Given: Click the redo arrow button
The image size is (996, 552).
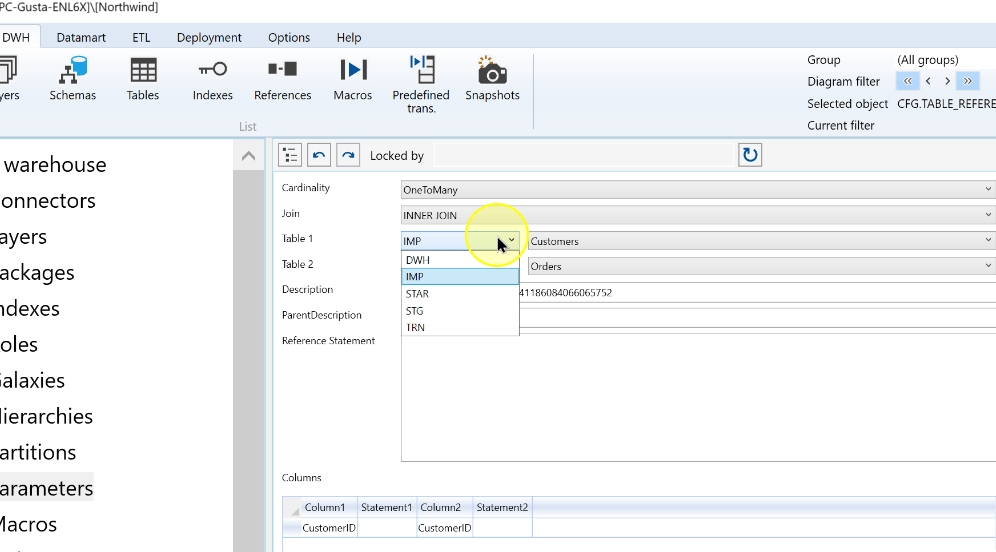Looking at the screenshot, I should click(348, 155).
